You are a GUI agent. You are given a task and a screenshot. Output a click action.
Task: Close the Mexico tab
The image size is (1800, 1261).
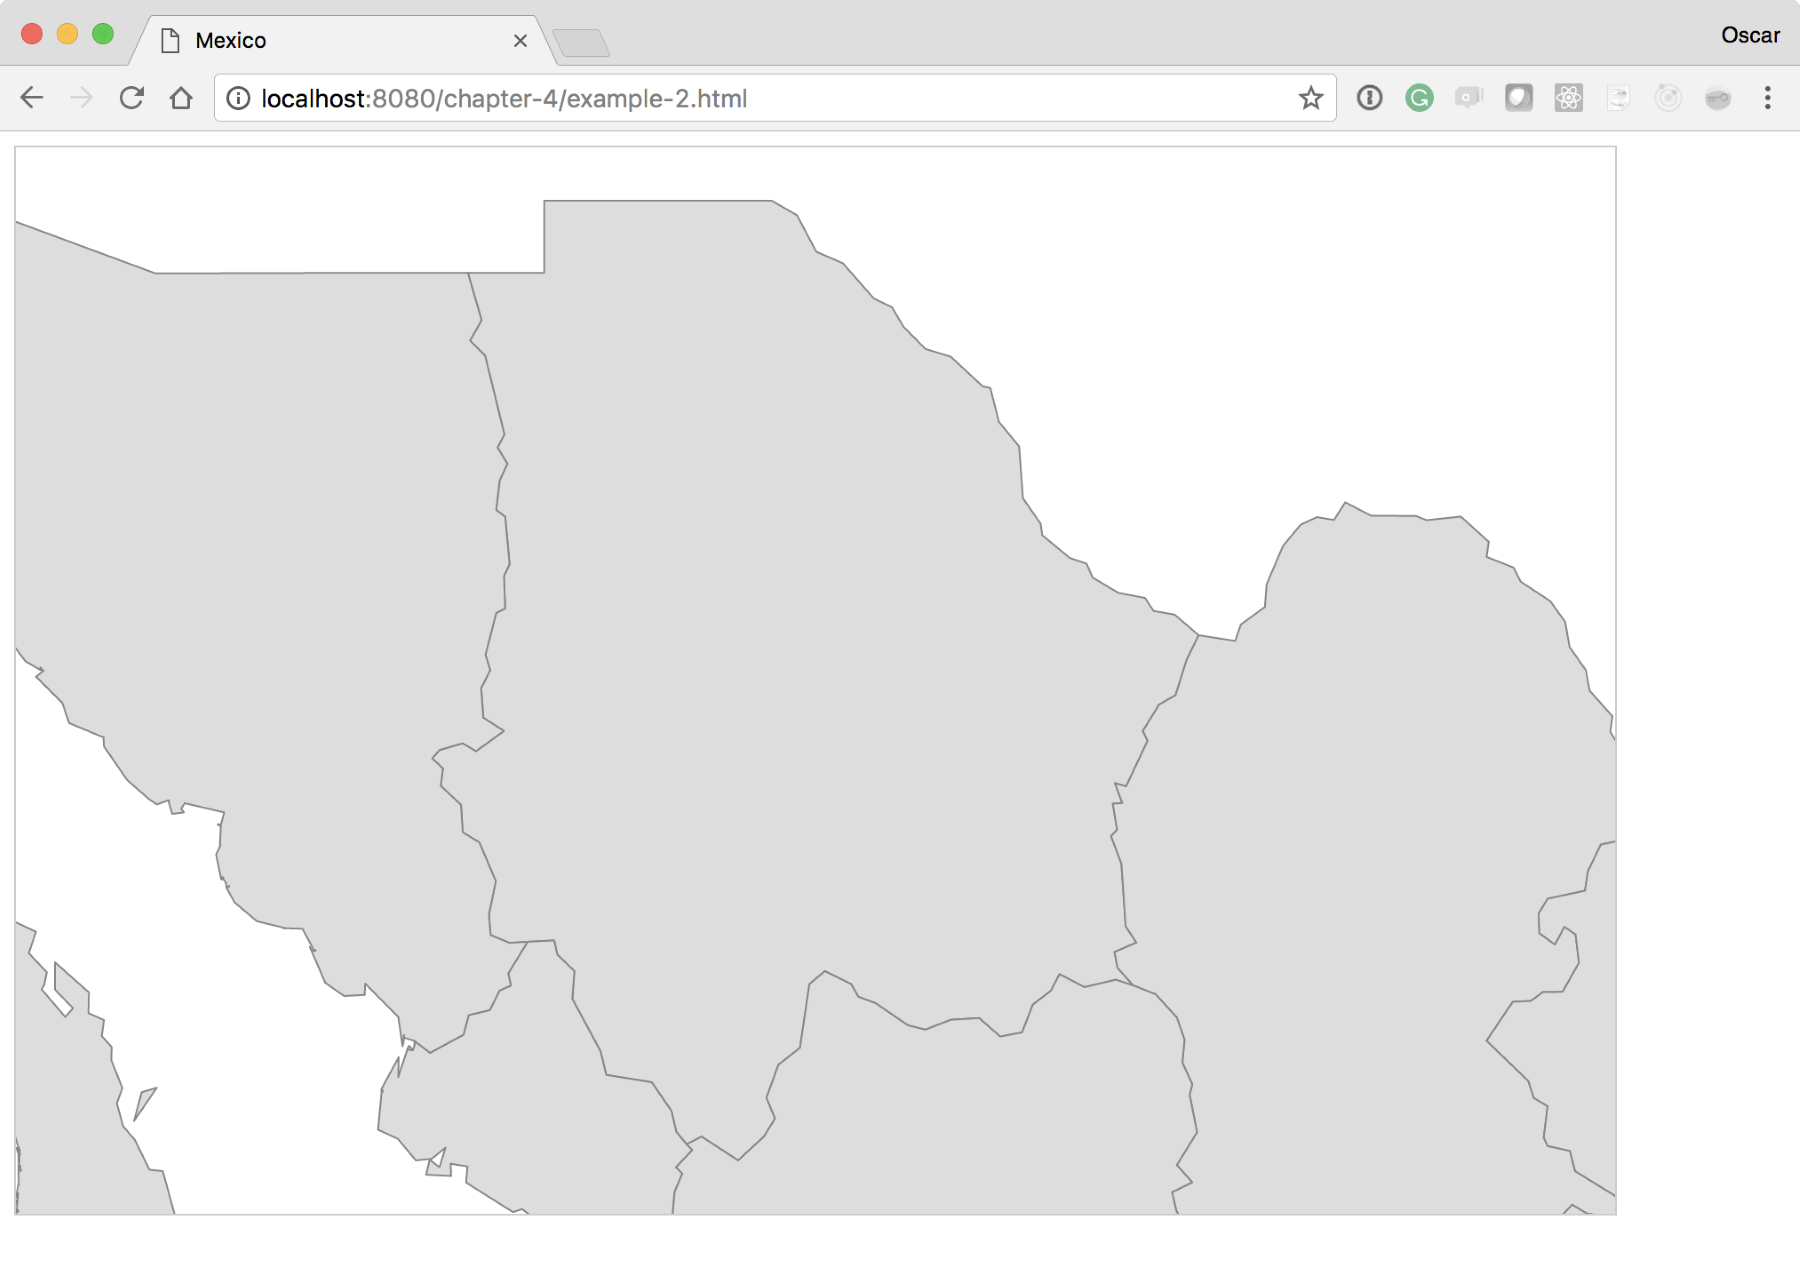coord(520,41)
